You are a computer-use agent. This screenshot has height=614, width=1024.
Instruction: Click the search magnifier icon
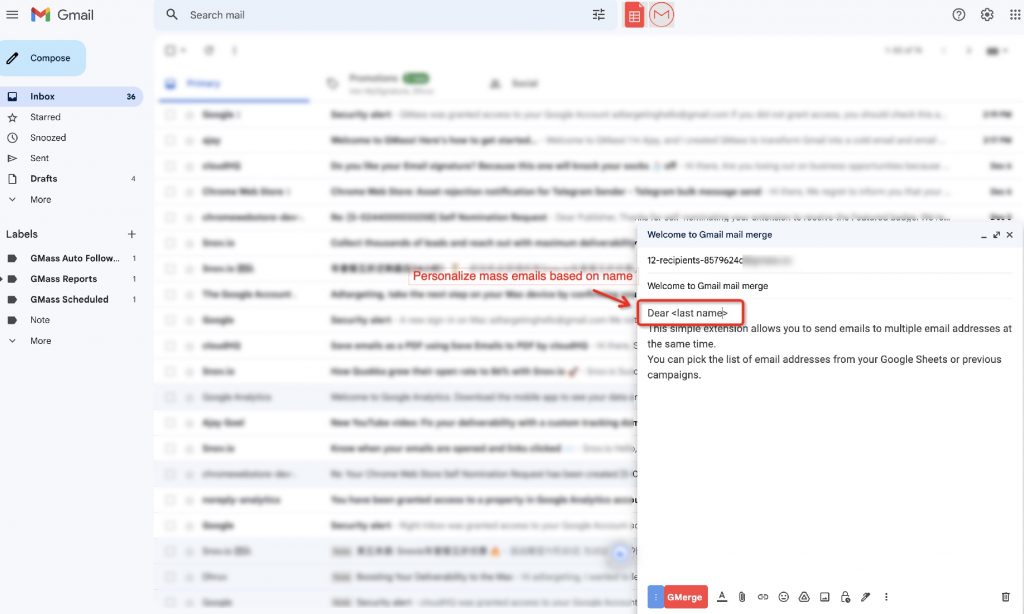[x=172, y=14]
